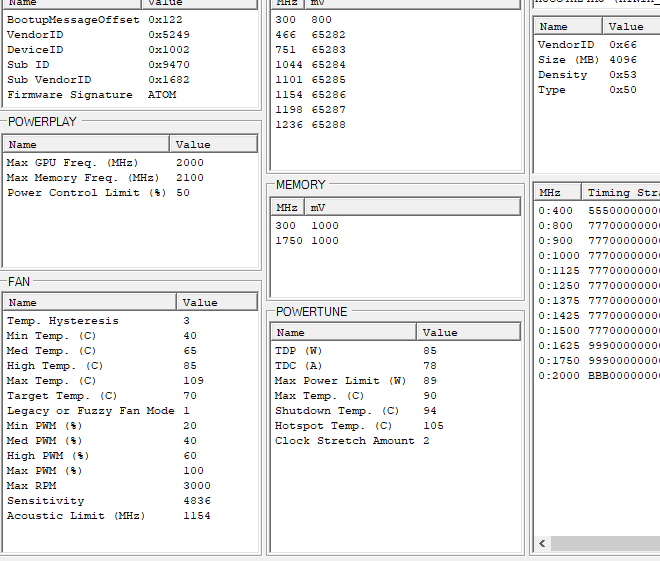The image size is (660, 561).
Task: Select the 466 MHz GPU row
Action: click(396, 35)
